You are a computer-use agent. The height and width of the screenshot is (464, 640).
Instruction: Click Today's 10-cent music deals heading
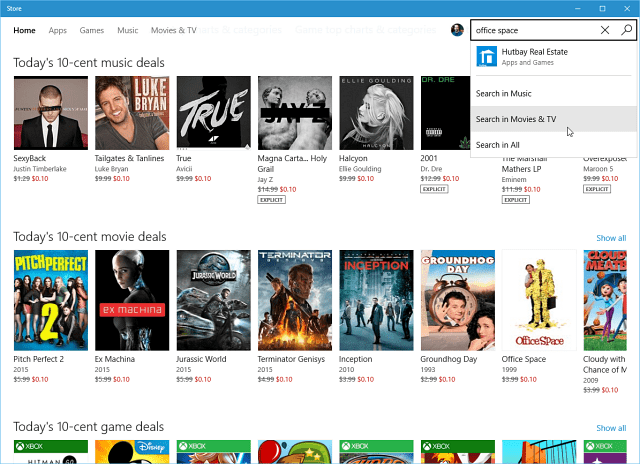click(x=89, y=63)
